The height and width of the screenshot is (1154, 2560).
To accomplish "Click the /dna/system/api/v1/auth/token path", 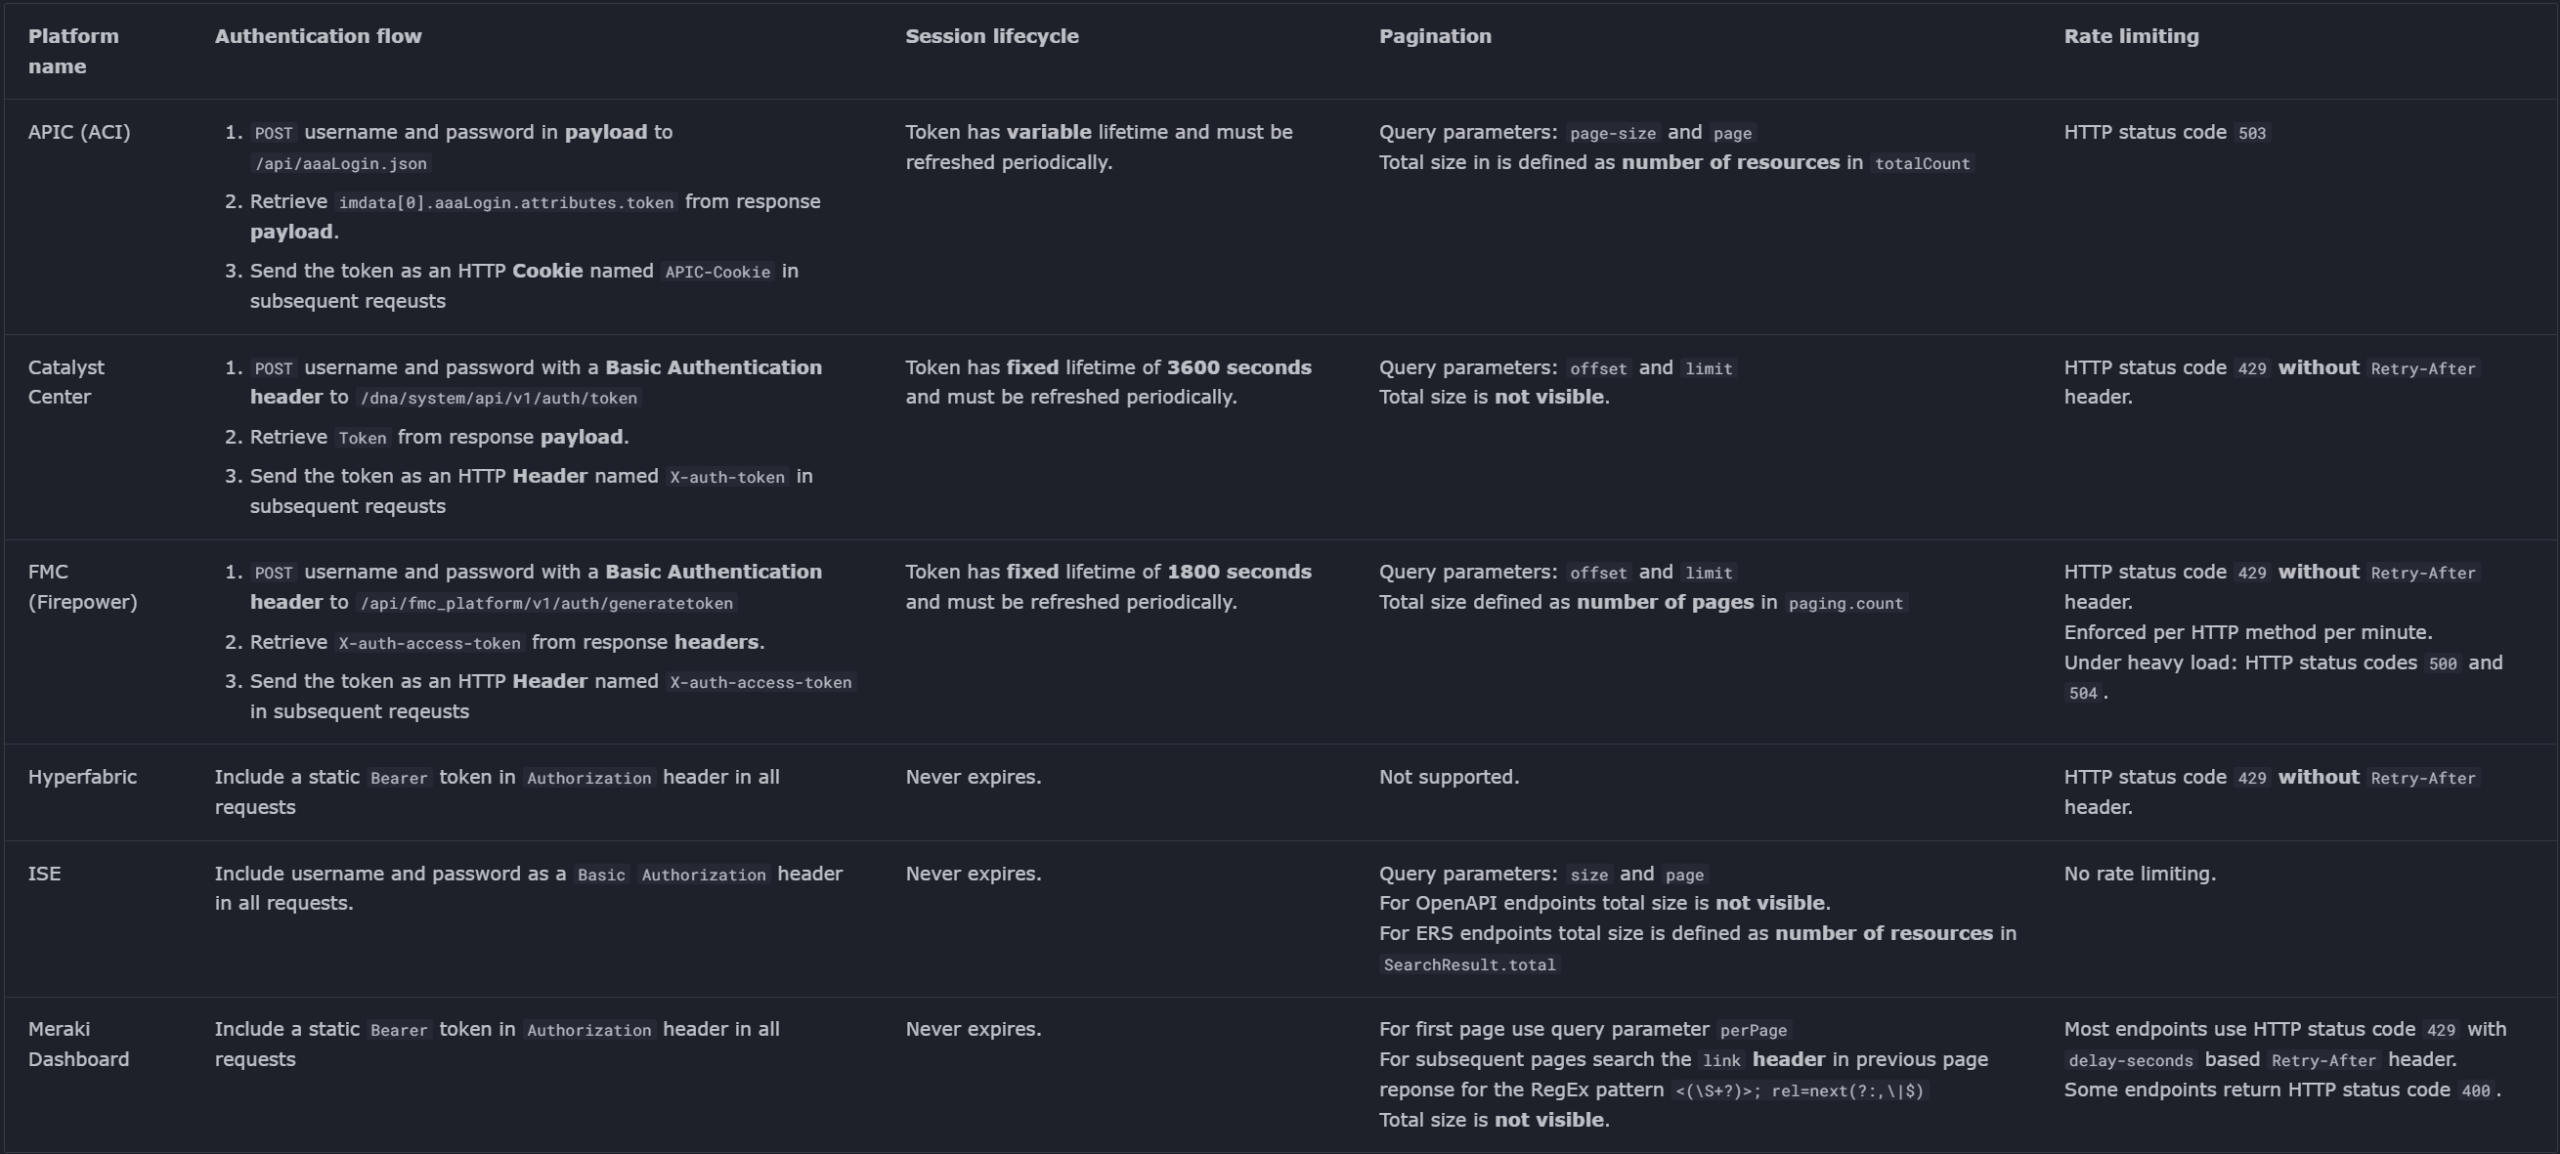I will (x=499, y=398).
